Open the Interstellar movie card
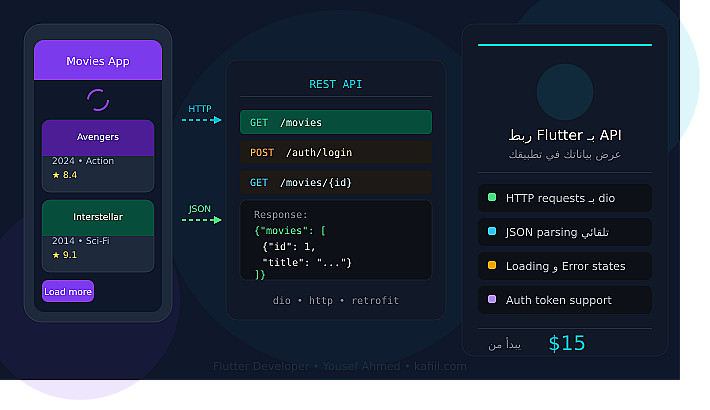 (x=98, y=235)
